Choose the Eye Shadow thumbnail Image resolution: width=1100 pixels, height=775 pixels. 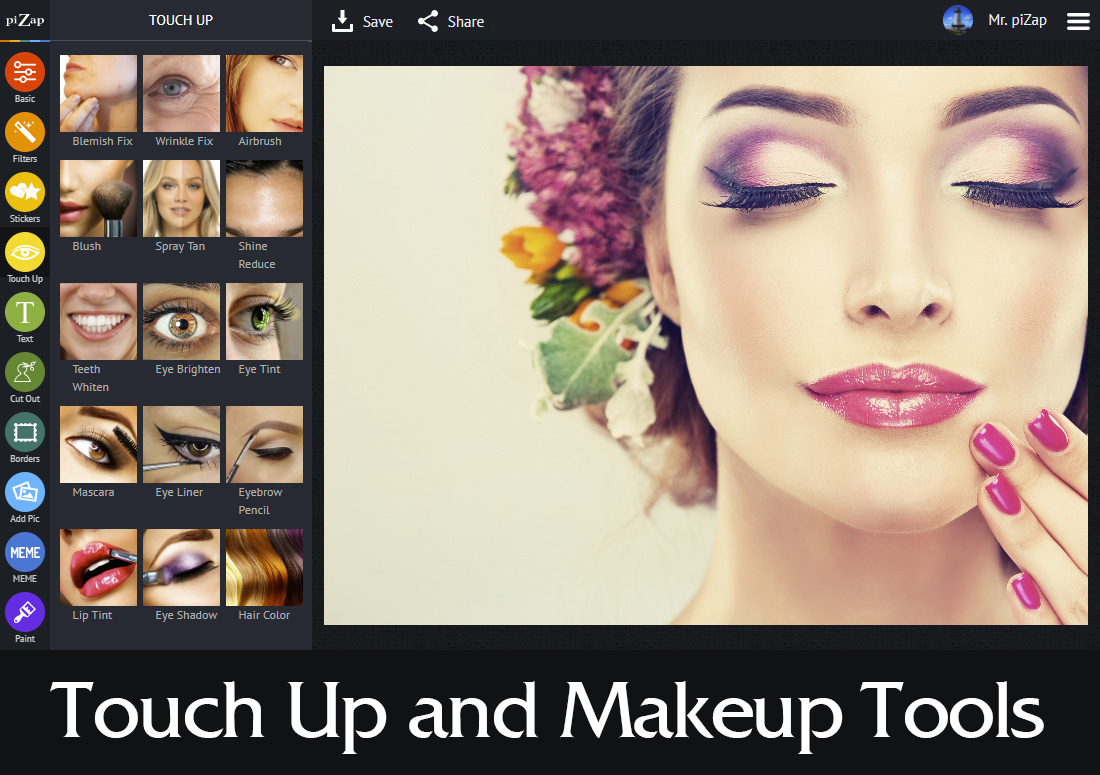181,567
